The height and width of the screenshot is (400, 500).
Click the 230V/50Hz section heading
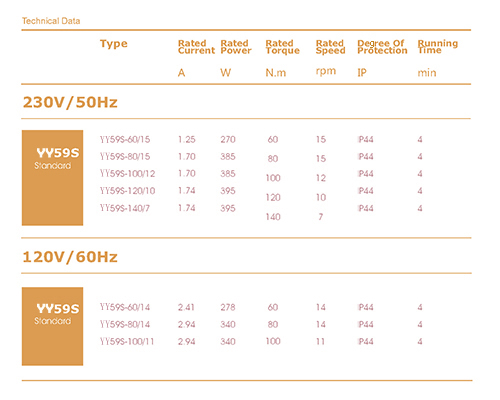pos(70,102)
